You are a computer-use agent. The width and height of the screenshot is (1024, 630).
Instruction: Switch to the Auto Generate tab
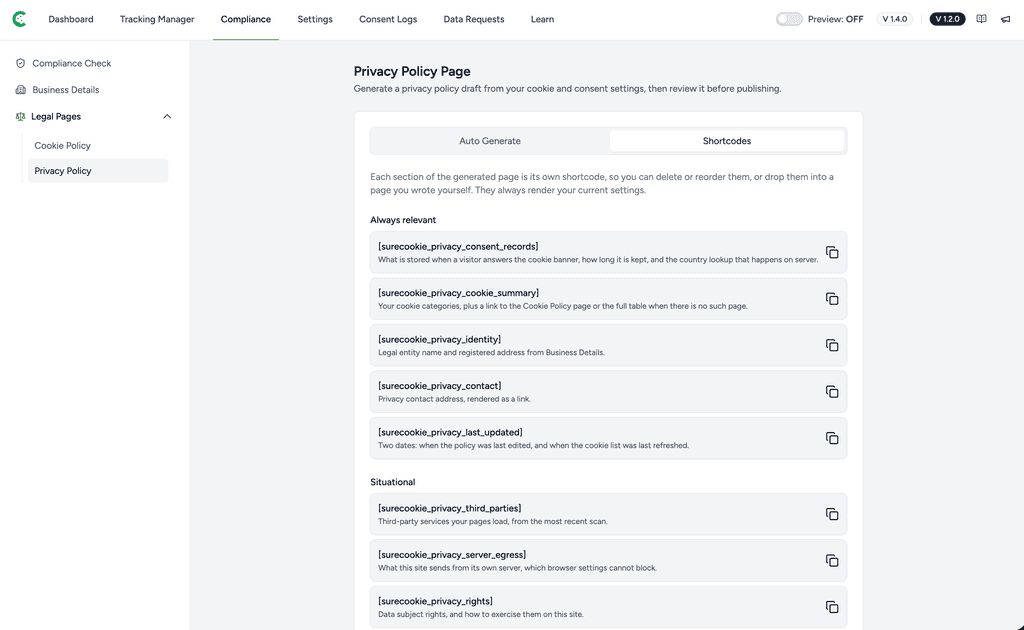(x=490, y=141)
